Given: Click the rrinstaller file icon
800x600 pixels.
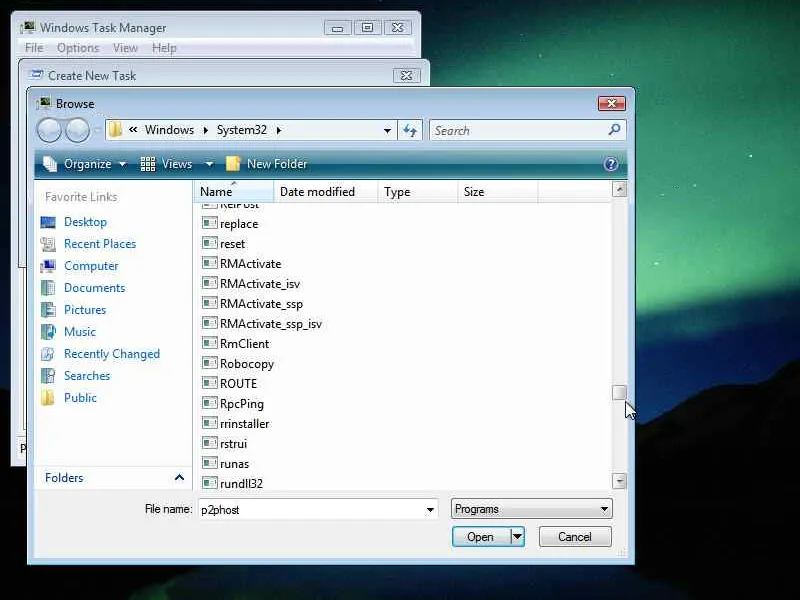Looking at the screenshot, I should pyautogui.click(x=209, y=423).
